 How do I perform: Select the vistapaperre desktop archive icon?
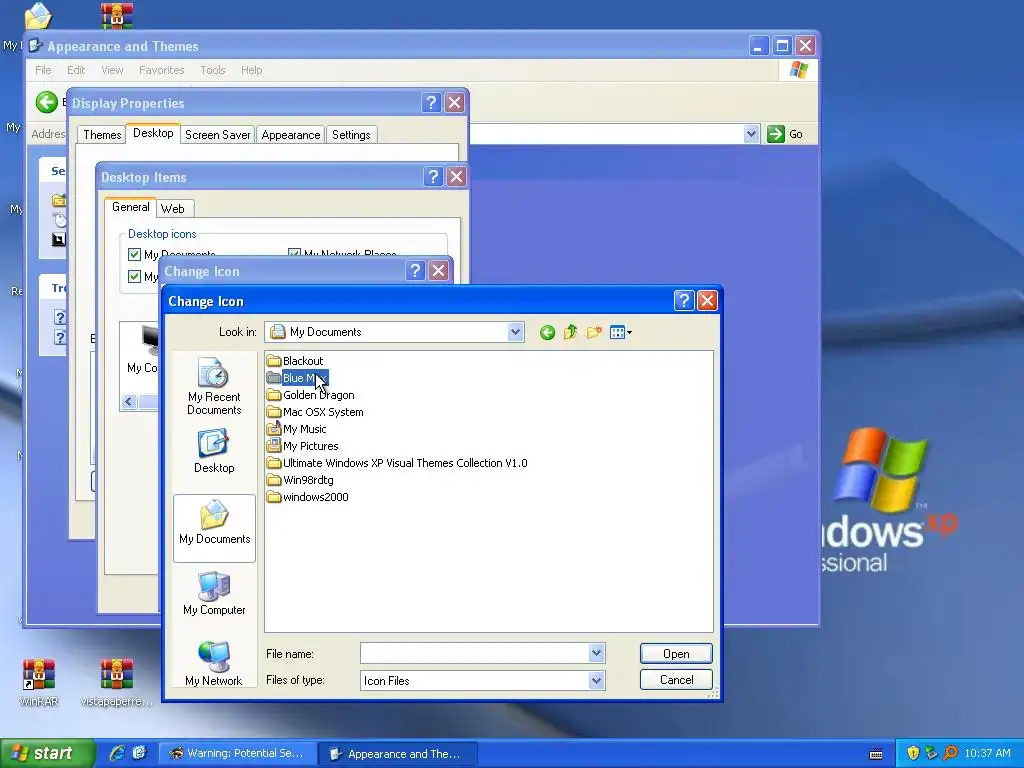tap(117, 682)
